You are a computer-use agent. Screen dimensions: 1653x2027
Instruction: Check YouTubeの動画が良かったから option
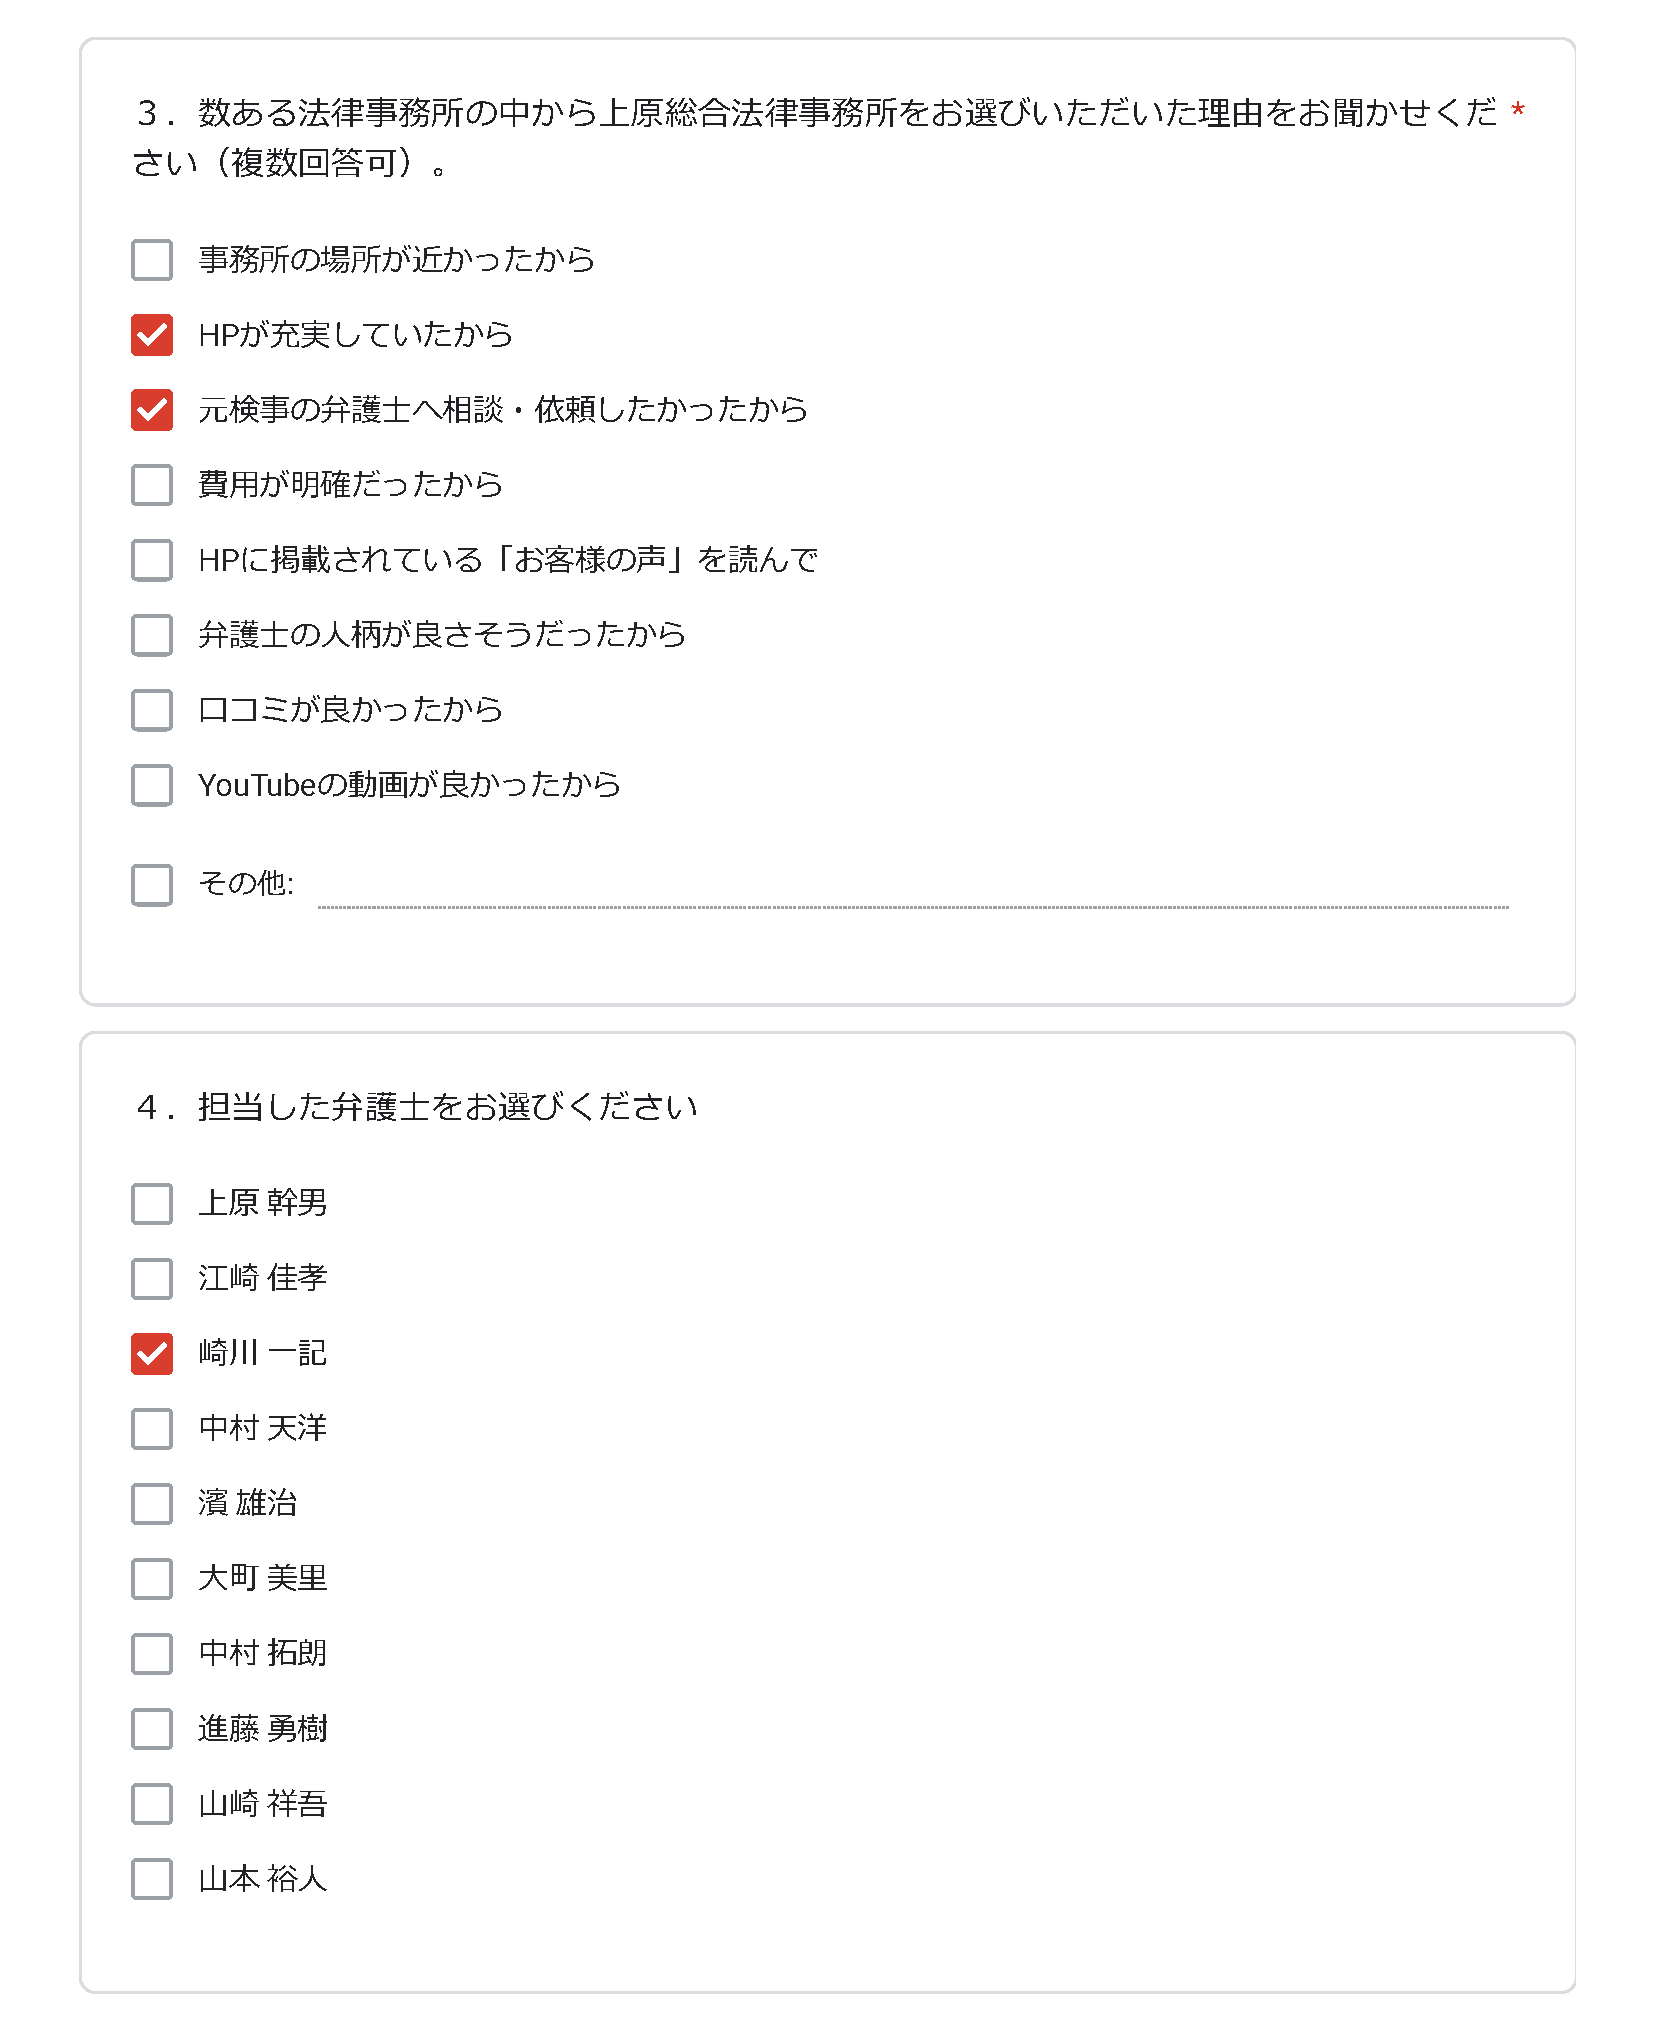[152, 785]
